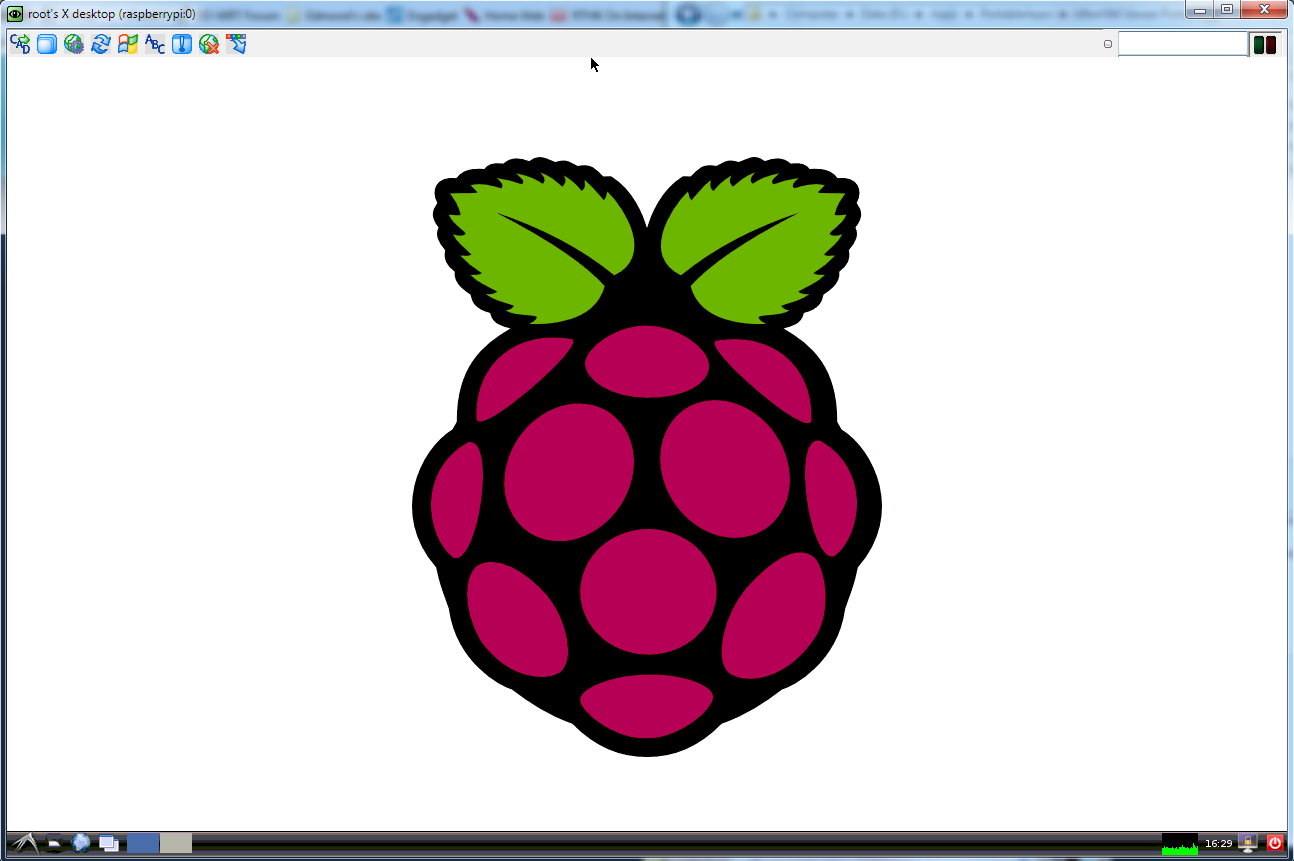Click the 16:29 clock in the panel
This screenshot has height=861, width=1294.
[1218, 844]
